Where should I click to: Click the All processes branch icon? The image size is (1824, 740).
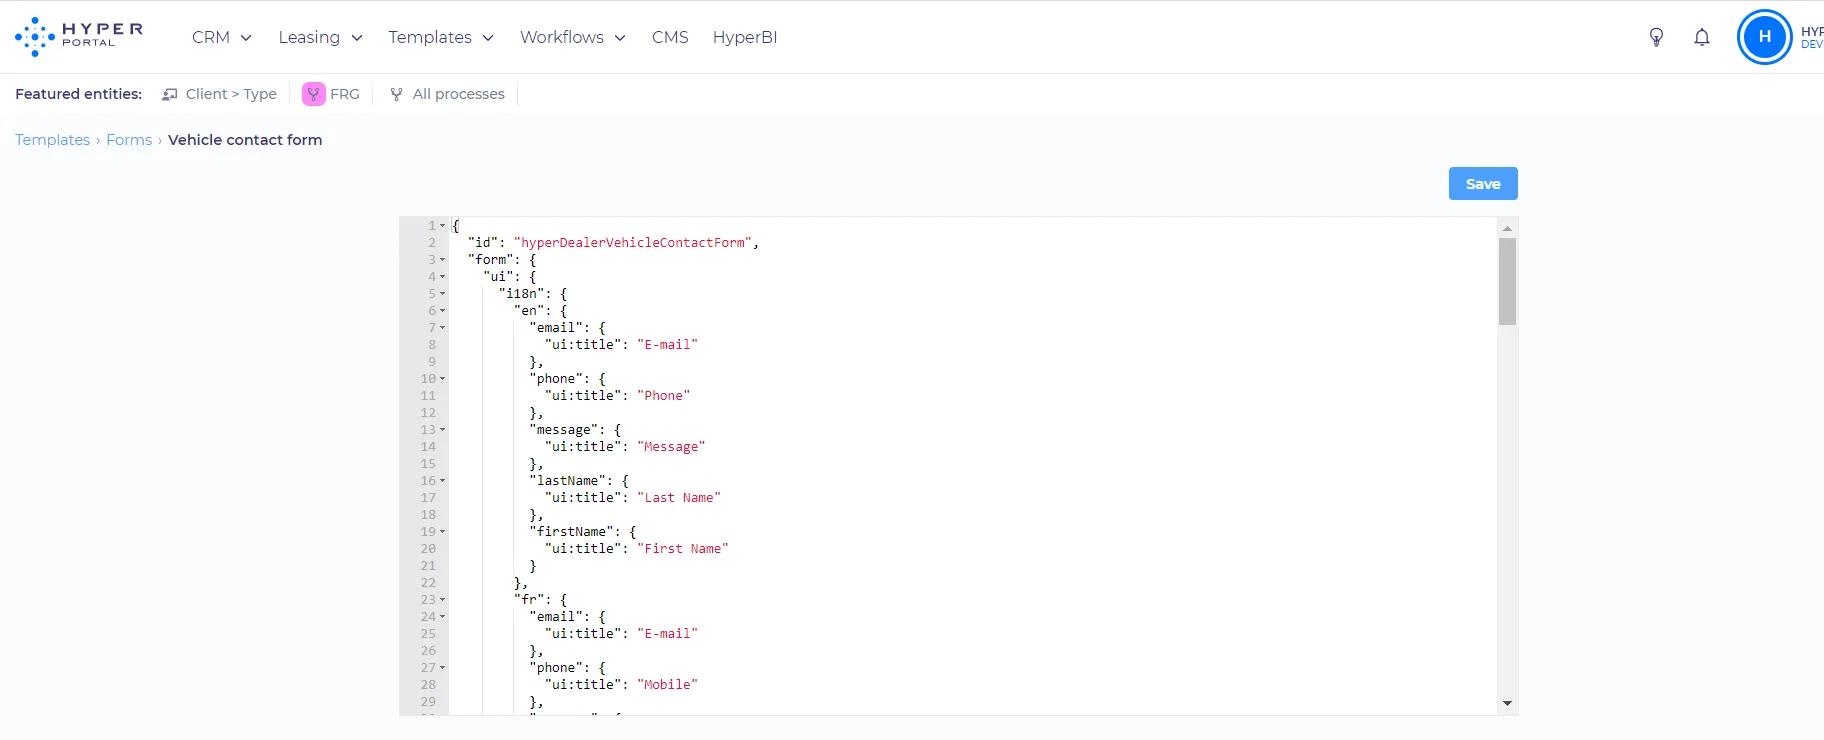(x=397, y=94)
